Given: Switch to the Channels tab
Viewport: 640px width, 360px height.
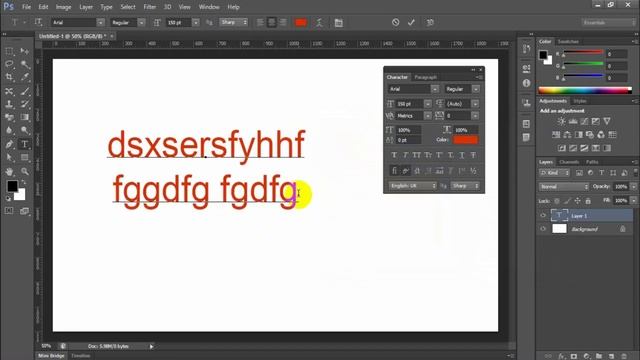Looking at the screenshot, I should click(569, 162).
